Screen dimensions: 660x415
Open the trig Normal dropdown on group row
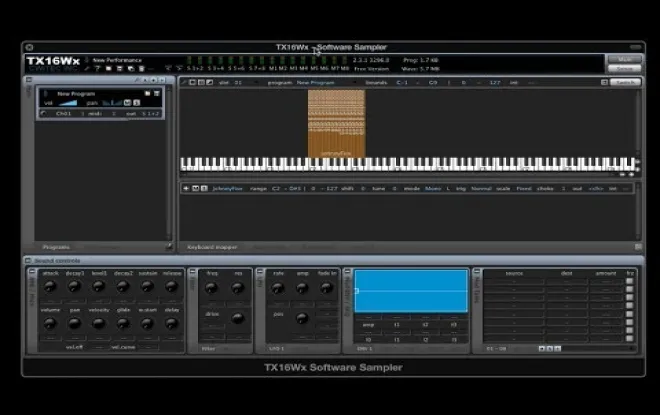[x=481, y=189]
